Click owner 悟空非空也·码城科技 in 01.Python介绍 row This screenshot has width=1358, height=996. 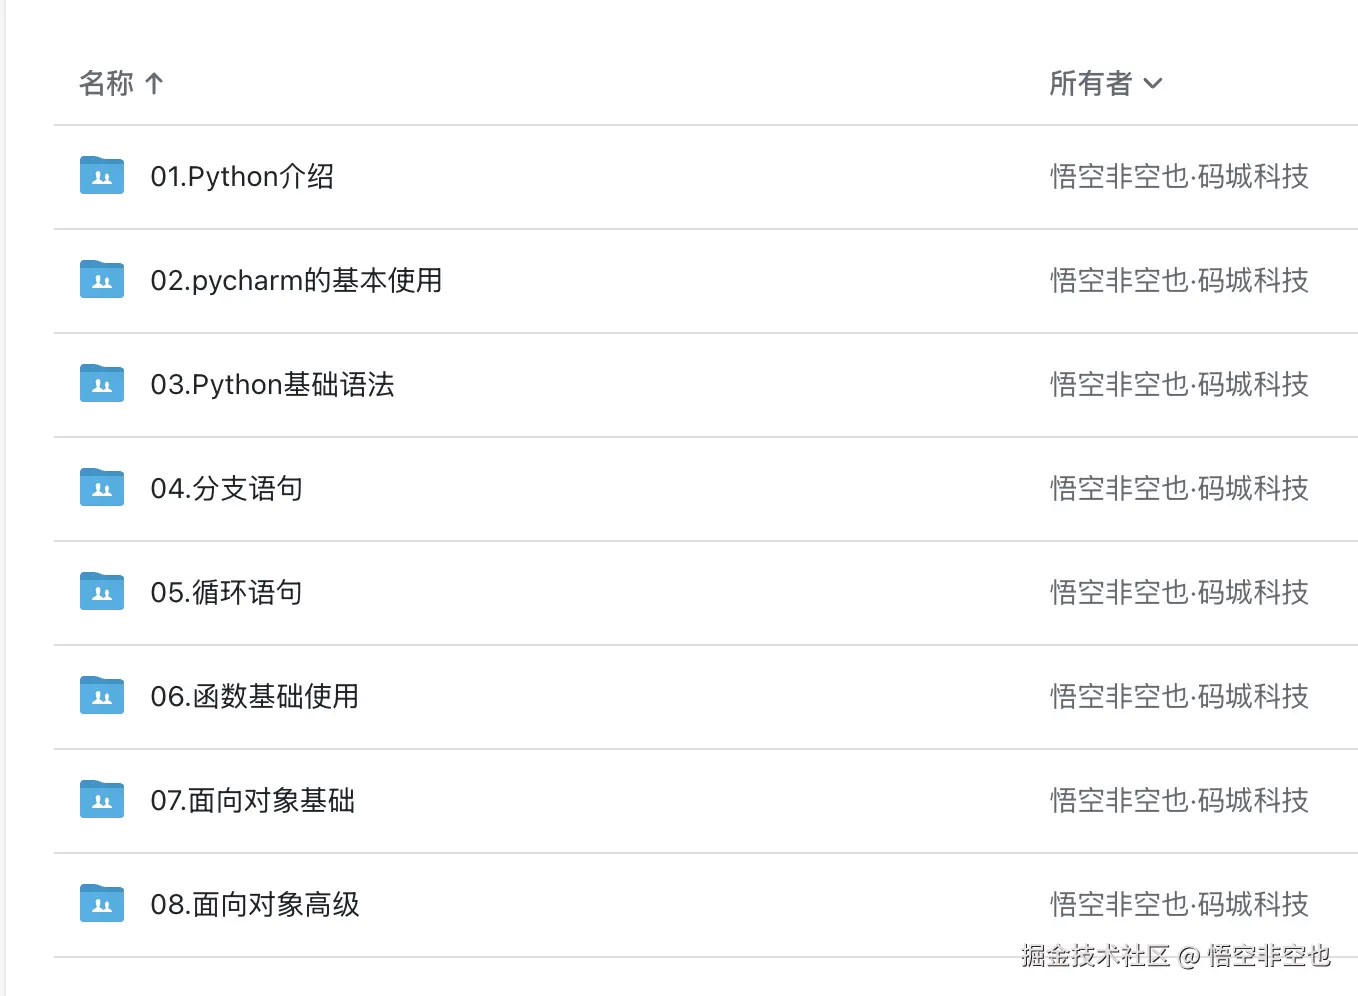[x=1179, y=177]
